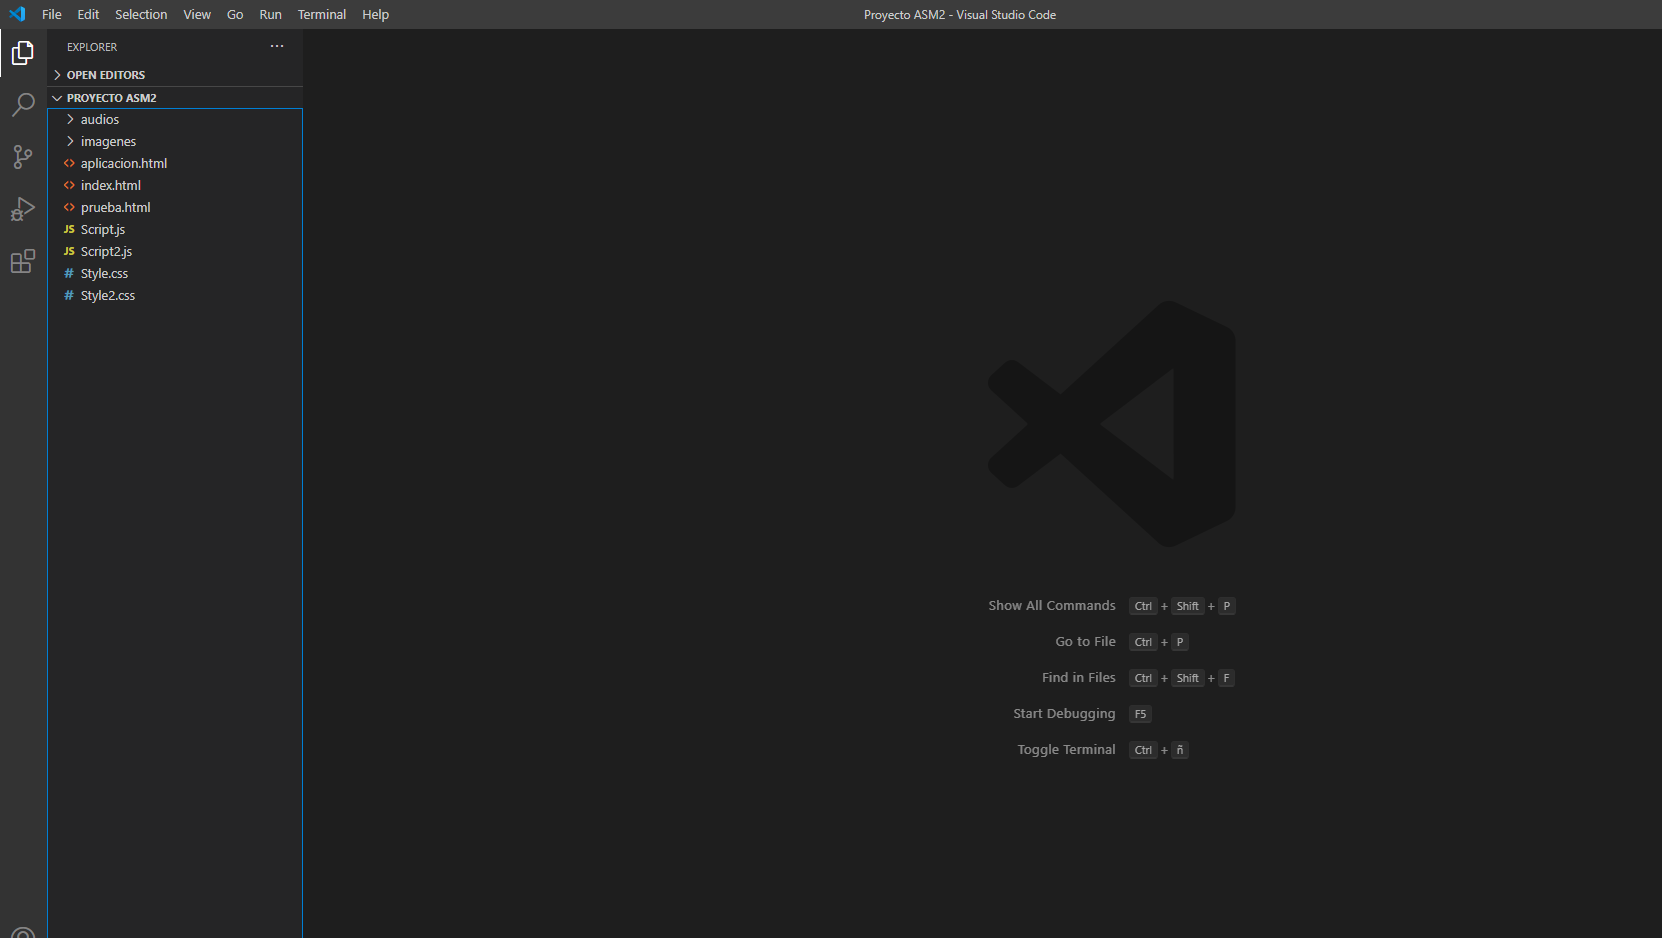Viewport: 1662px width, 938px height.
Task: Open Explorer's more actions ellipsis
Action: 277,46
